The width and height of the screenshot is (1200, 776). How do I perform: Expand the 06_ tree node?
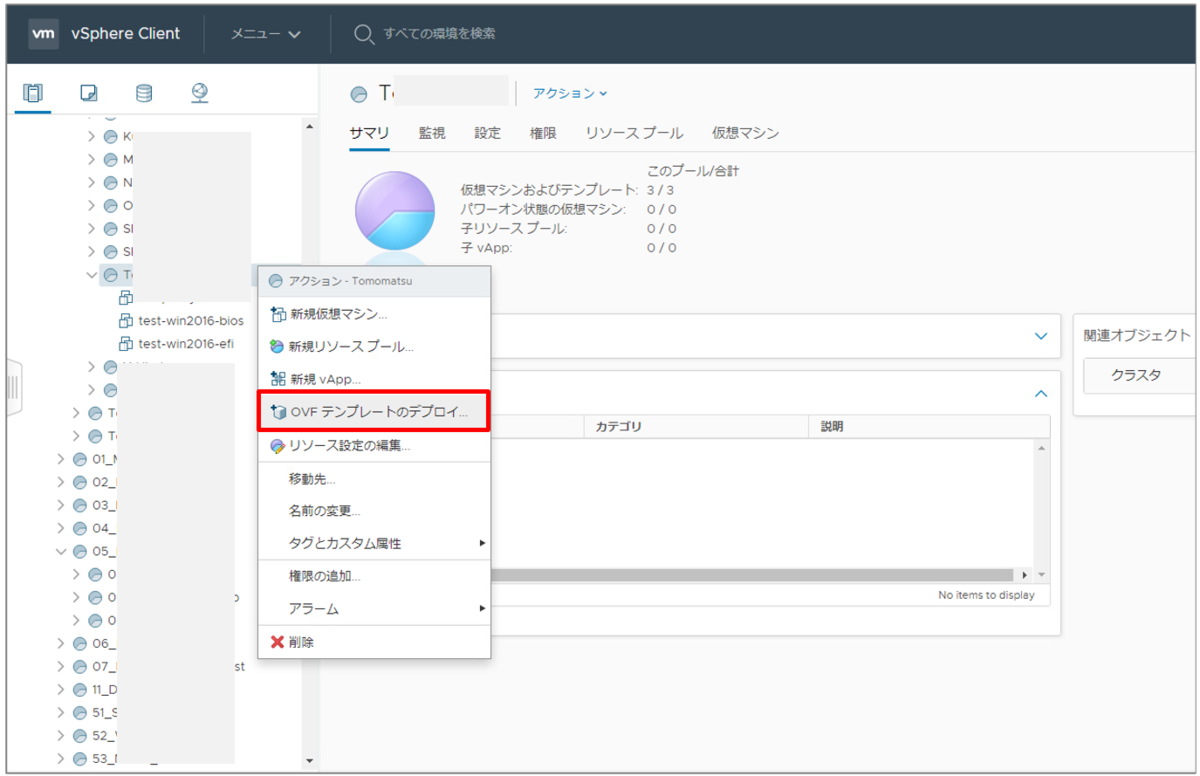point(62,644)
